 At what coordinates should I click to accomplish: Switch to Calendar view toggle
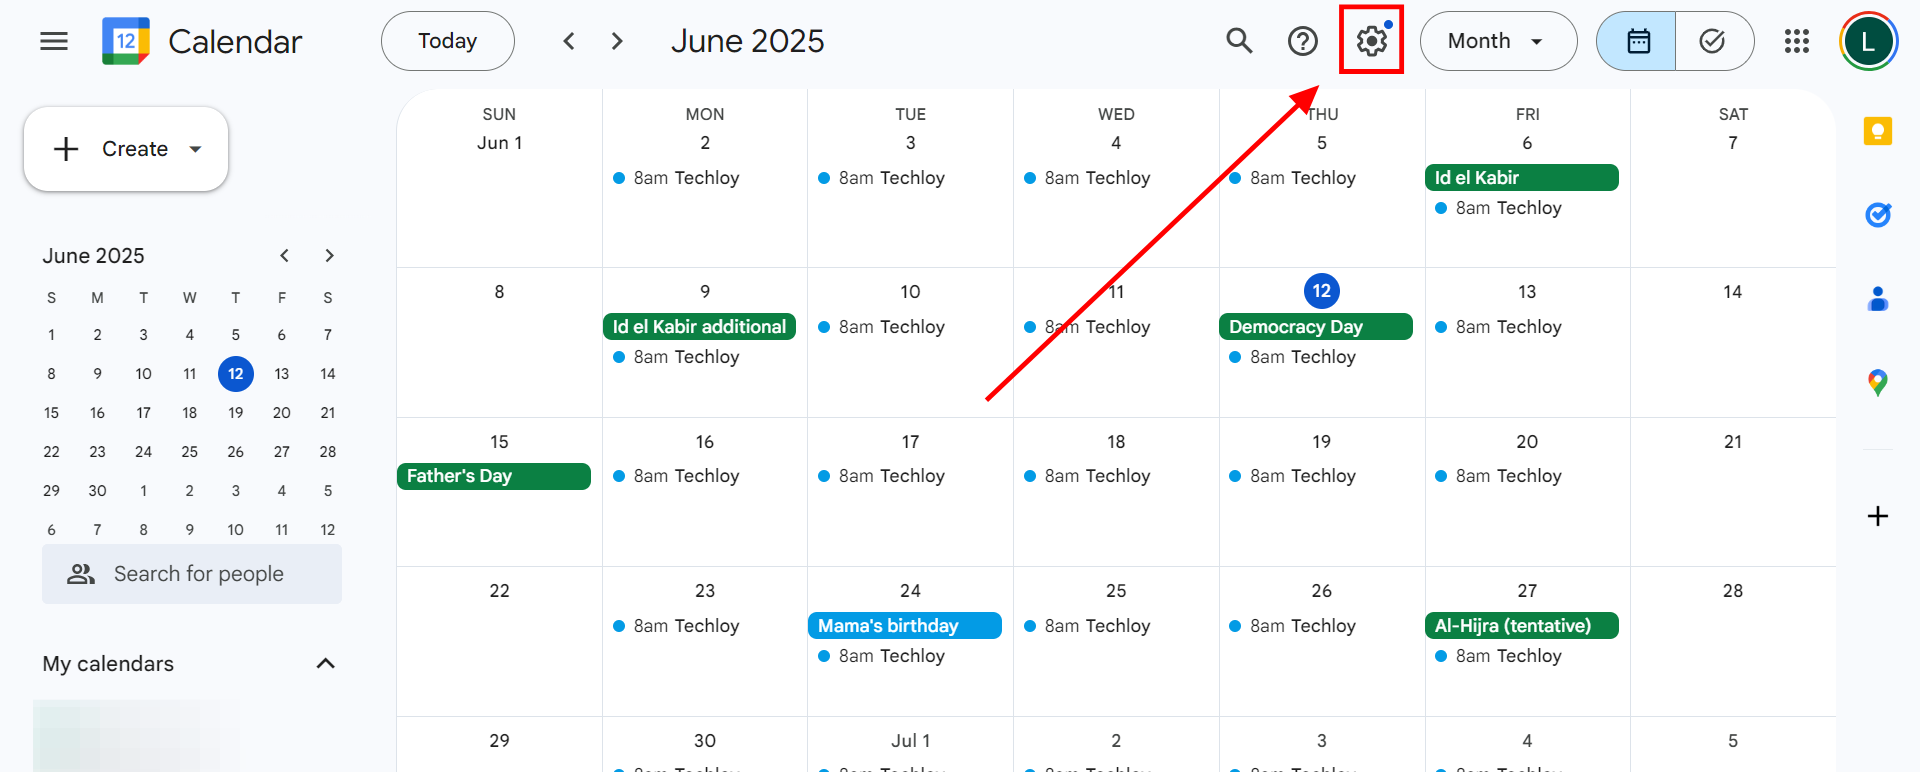coord(1637,41)
